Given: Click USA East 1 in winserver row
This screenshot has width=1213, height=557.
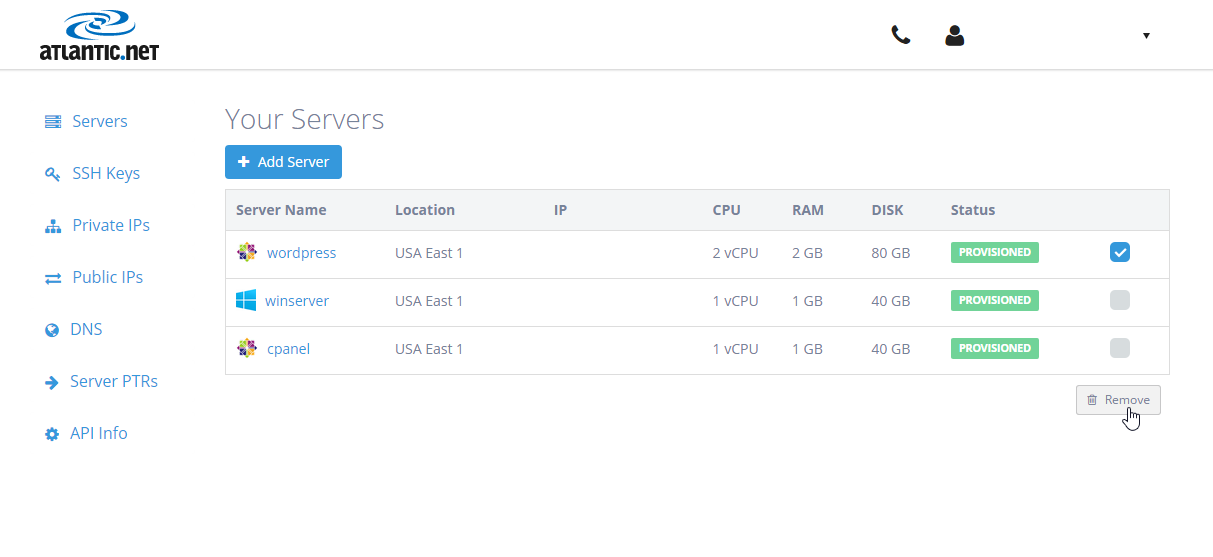Looking at the screenshot, I should click(x=429, y=301).
